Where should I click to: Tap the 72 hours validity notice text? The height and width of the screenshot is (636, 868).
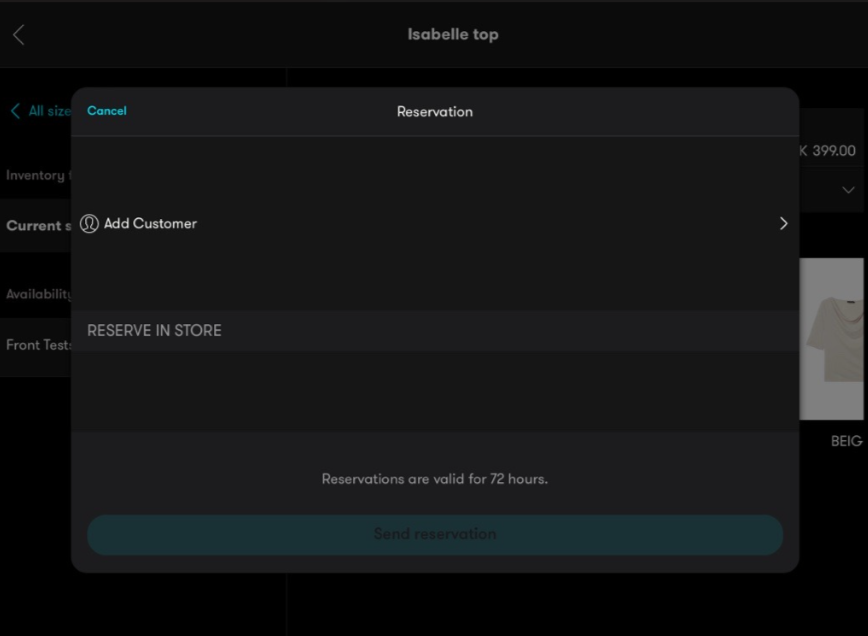tap(435, 479)
